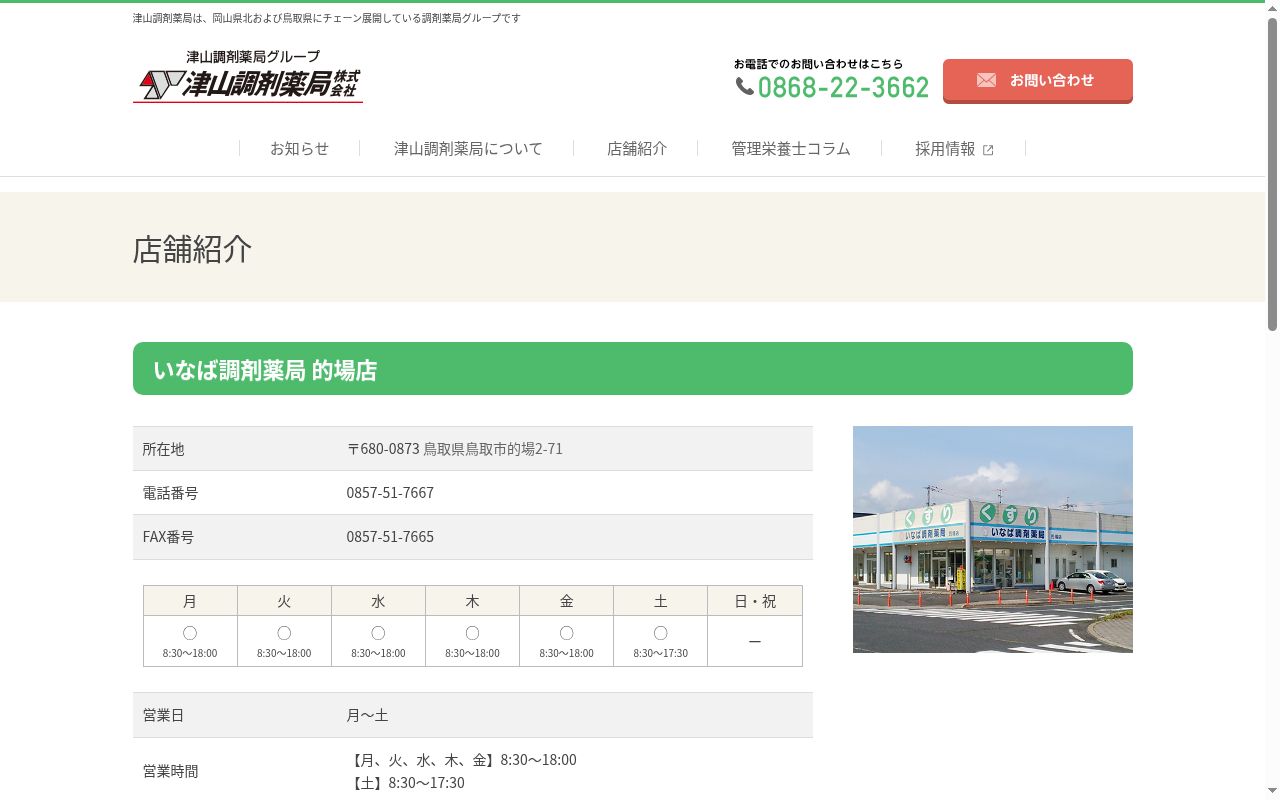
Task: Open 管理栄養士コラム menu item
Action: (791, 148)
